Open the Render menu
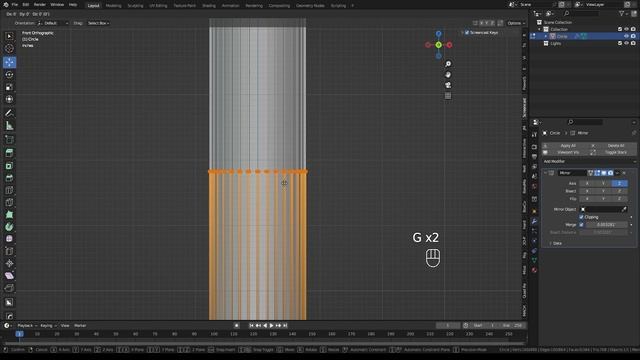 tap(40, 4)
